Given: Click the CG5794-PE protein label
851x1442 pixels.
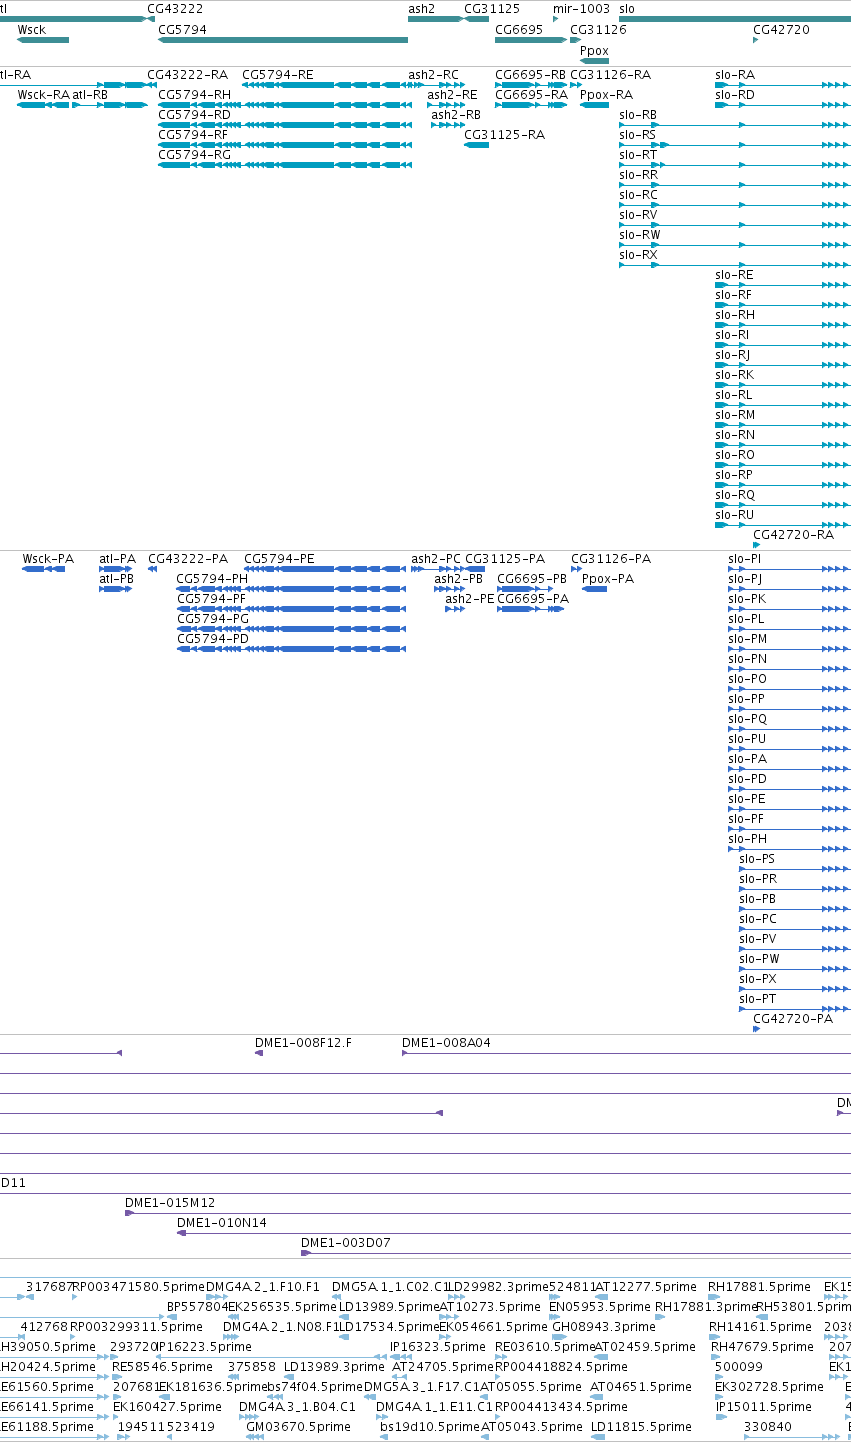Looking at the screenshot, I should (279, 559).
